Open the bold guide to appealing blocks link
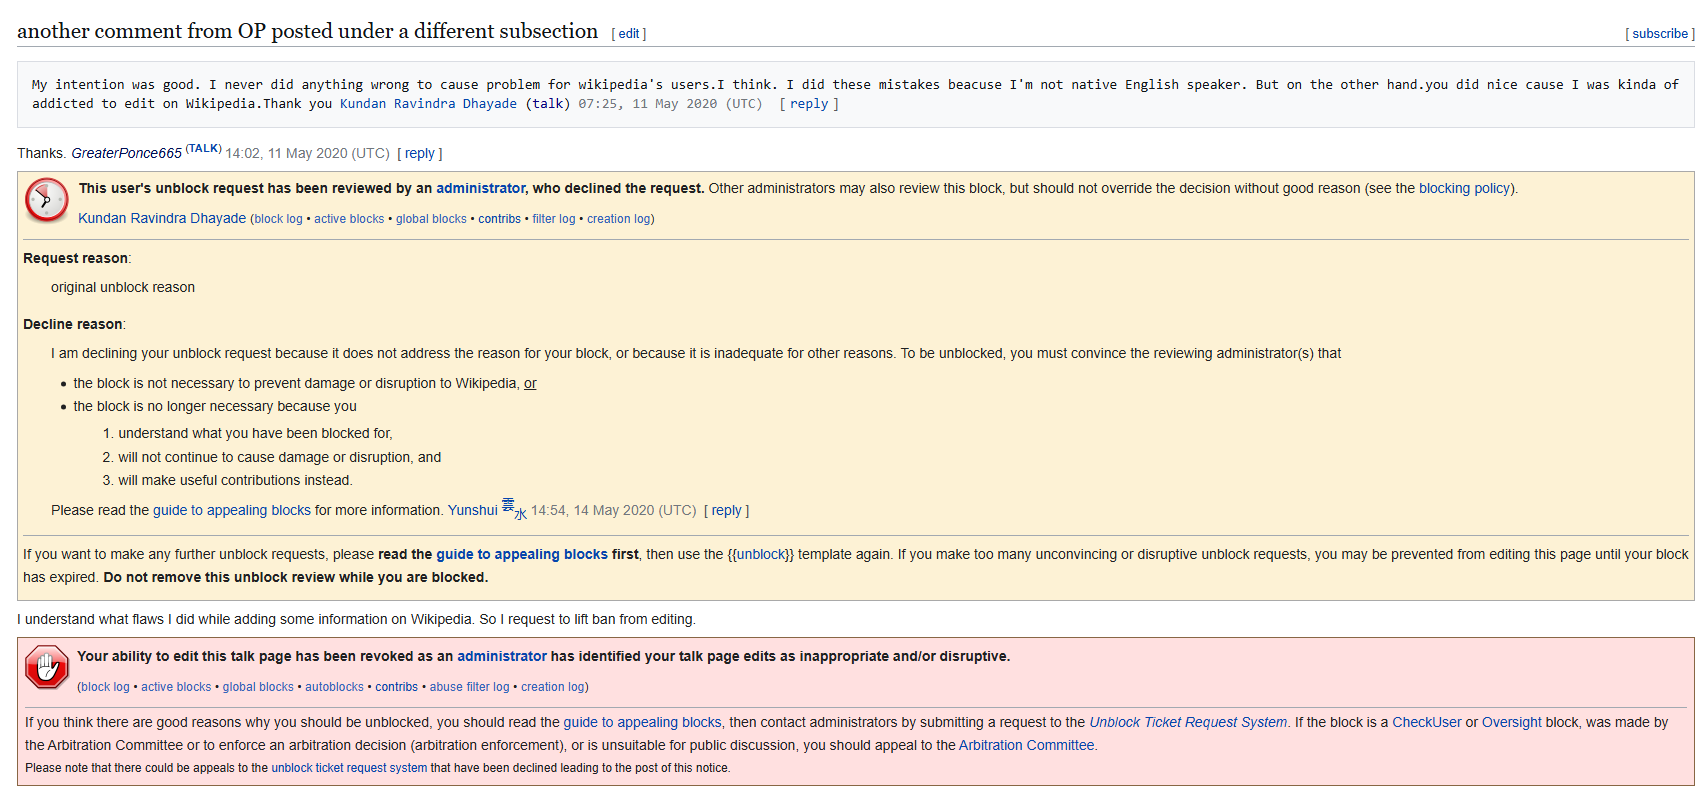The width and height of the screenshot is (1707, 798). [522, 554]
